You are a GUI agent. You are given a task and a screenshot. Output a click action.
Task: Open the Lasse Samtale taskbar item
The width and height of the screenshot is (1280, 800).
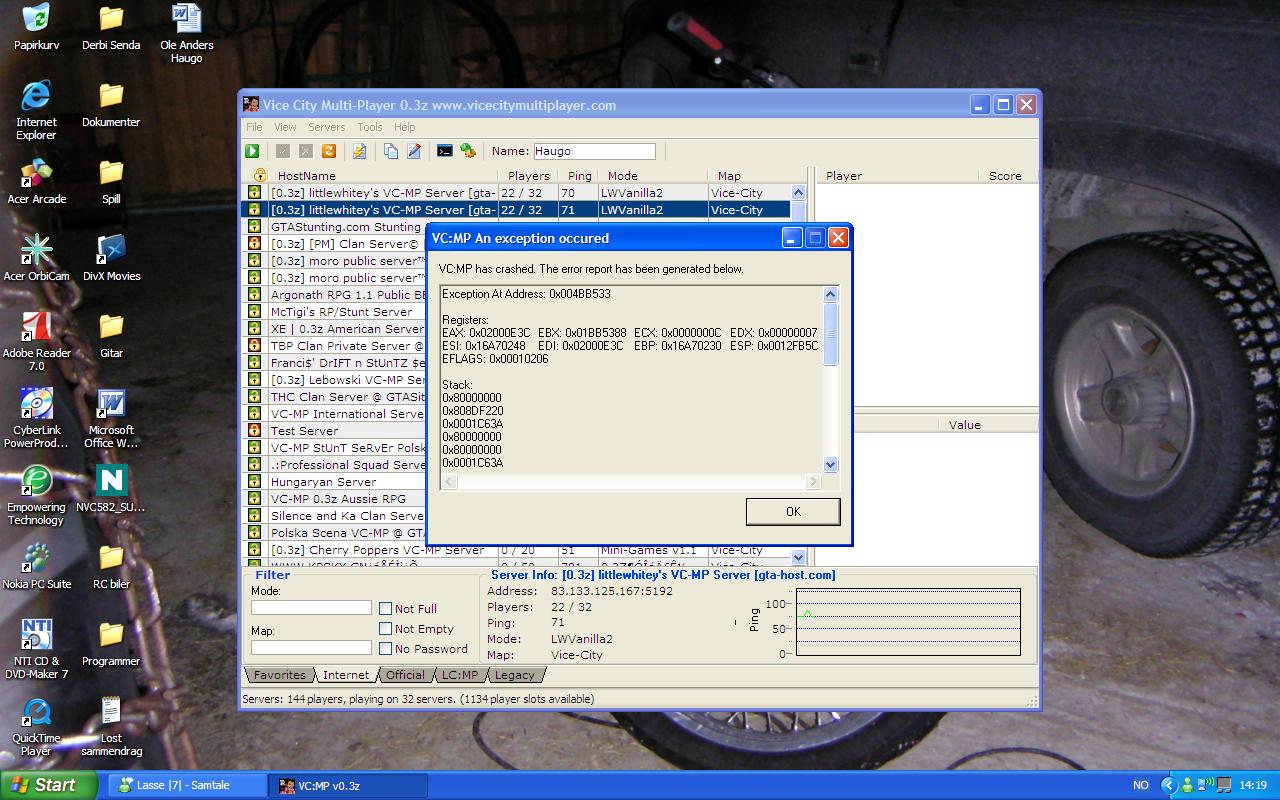click(x=186, y=785)
